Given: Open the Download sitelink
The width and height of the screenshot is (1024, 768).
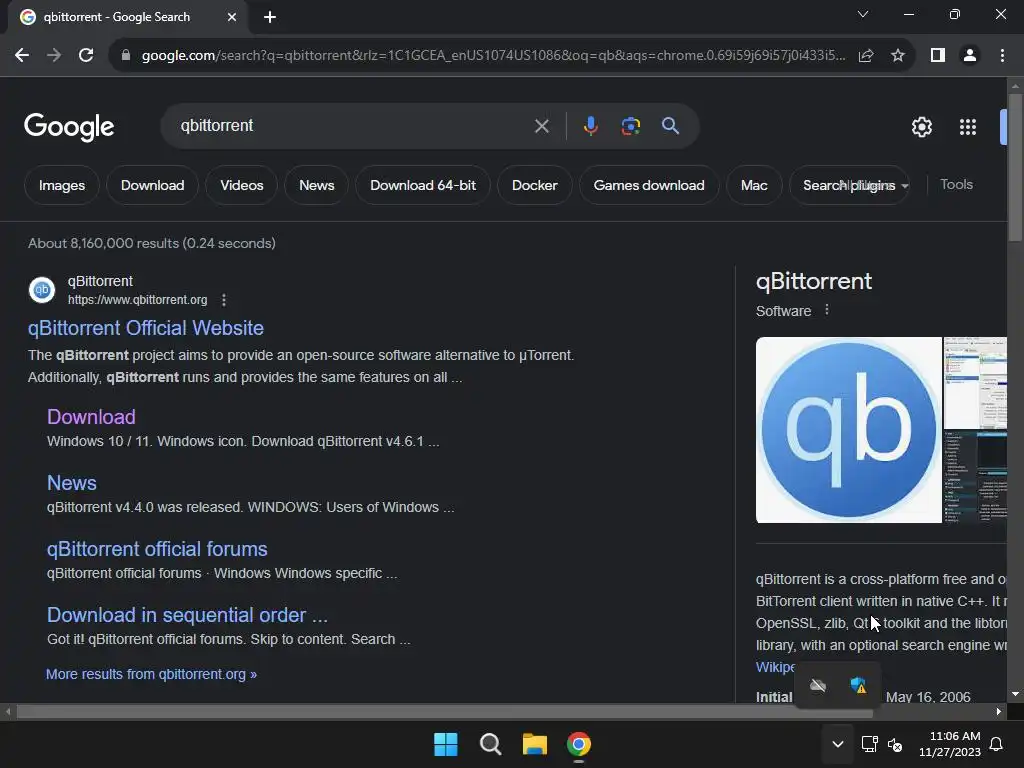Looking at the screenshot, I should pyautogui.click(x=91, y=417).
